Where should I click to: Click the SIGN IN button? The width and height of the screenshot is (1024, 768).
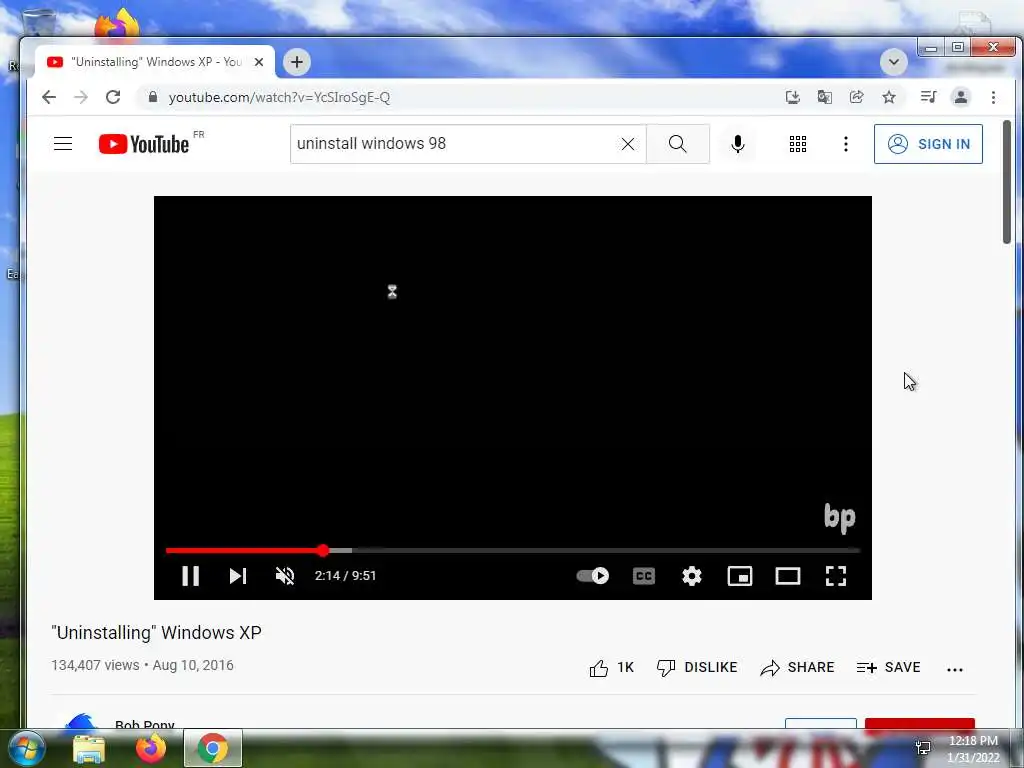[x=928, y=144]
